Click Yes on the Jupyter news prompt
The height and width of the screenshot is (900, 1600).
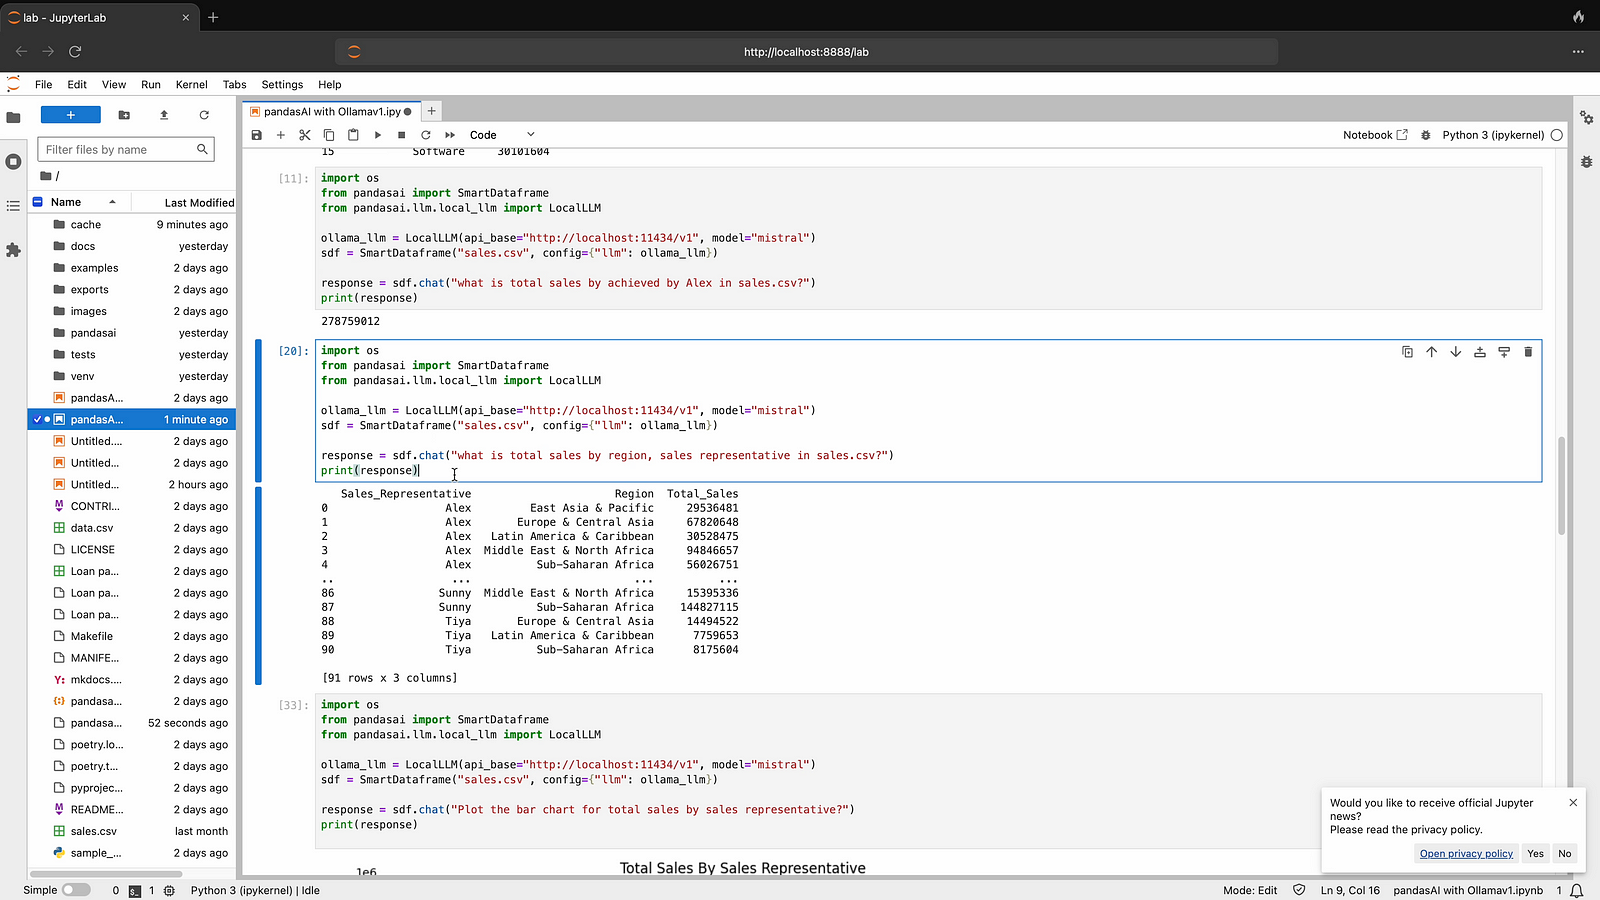(1535, 853)
